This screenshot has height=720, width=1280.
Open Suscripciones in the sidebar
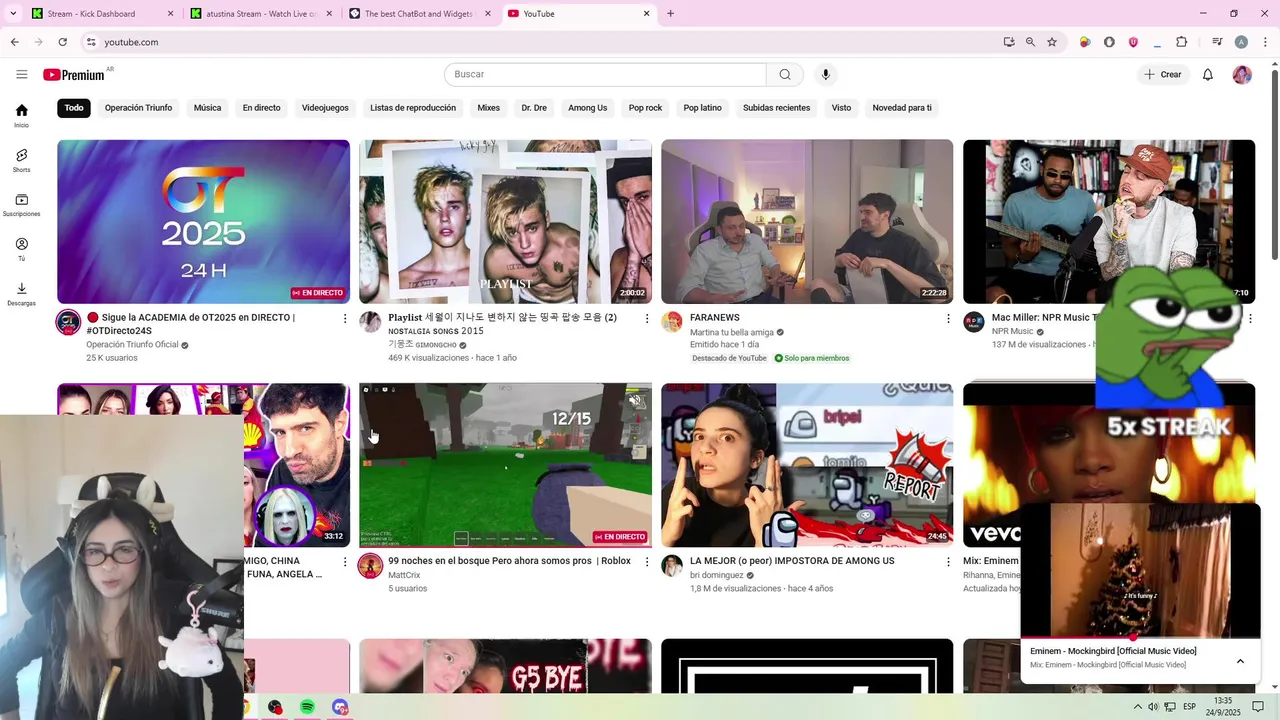(x=21, y=205)
